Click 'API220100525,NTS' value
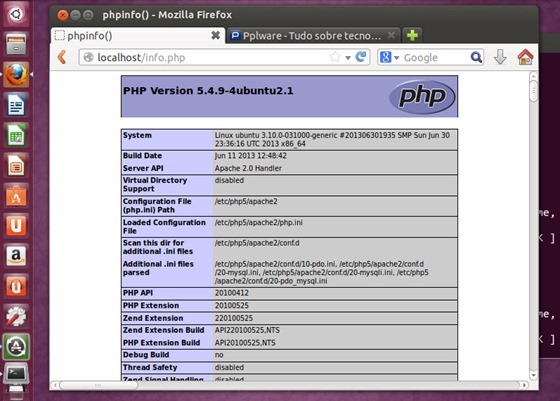The height and width of the screenshot is (401, 560). click(x=247, y=330)
